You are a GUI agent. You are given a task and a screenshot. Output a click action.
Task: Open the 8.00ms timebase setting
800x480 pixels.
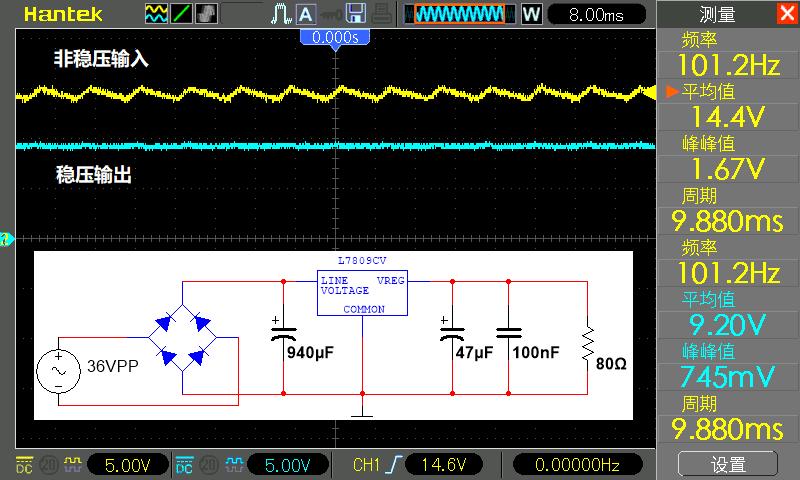(x=594, y=14)
